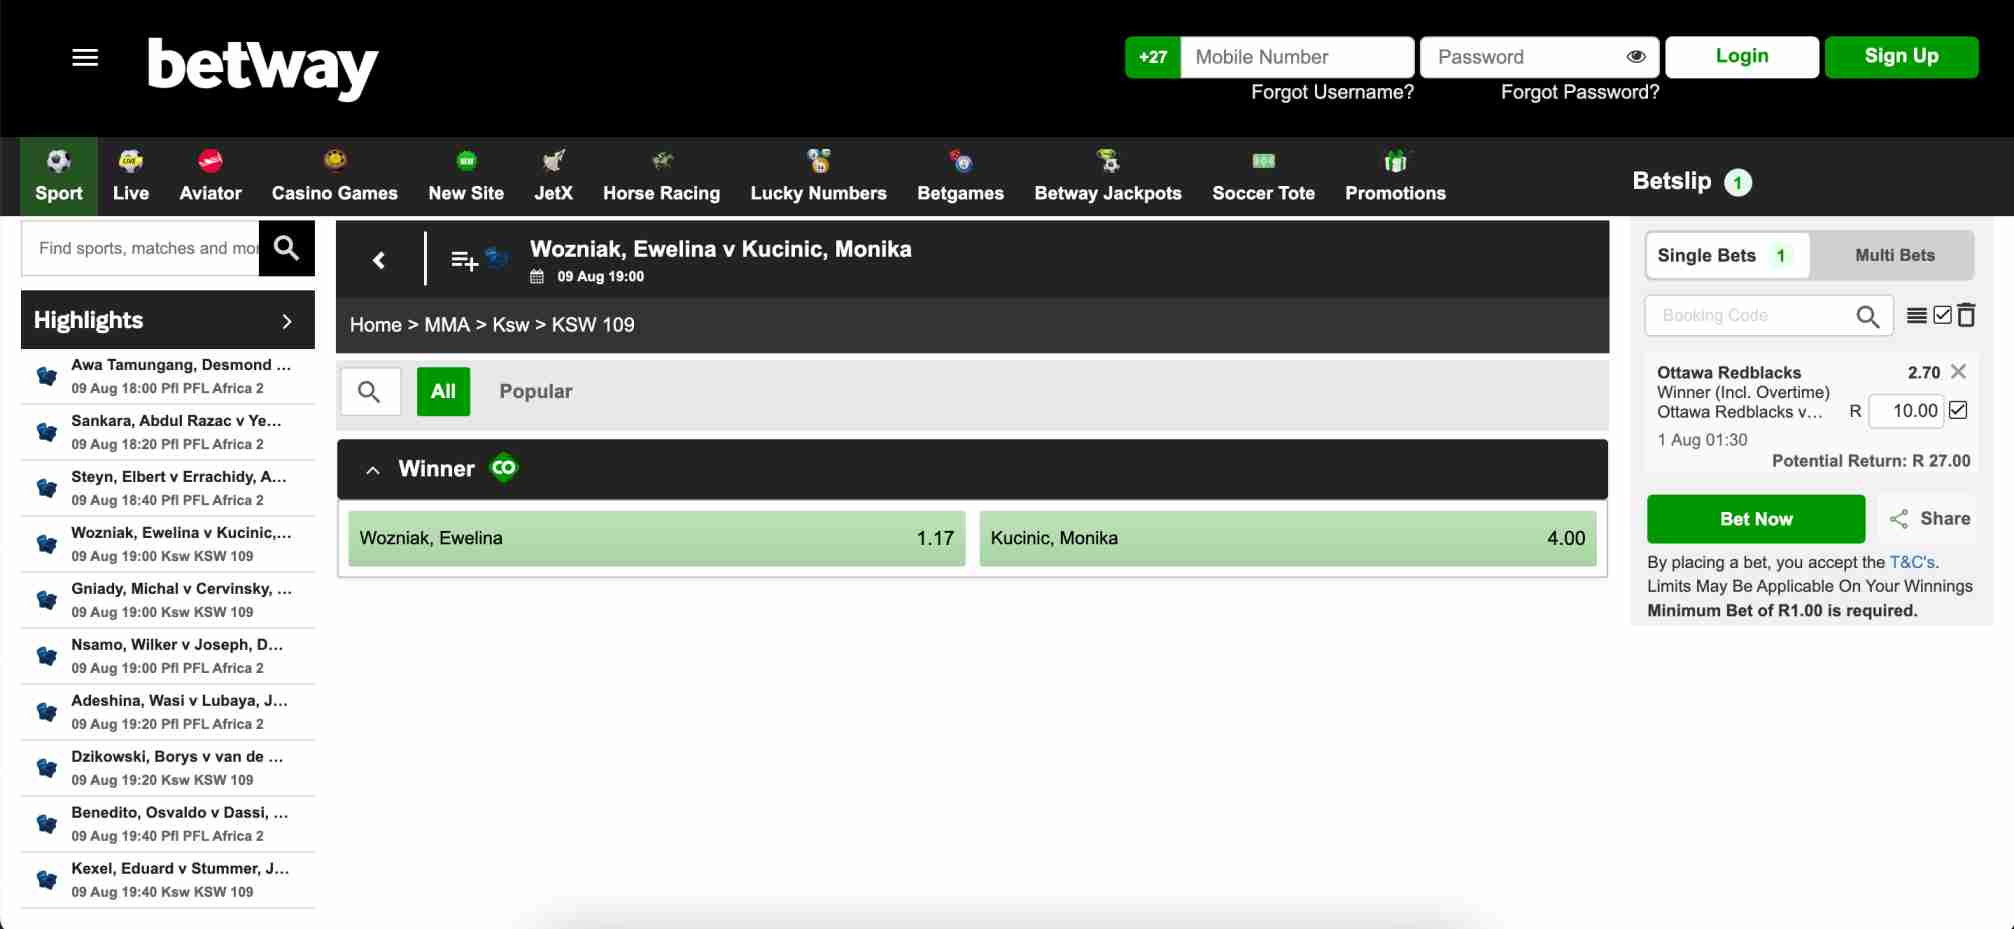This screenshot has width=2014, height=929.
Task: Click Ksw in the breadcrumb
Action: pyautogui.click(x=510, y=325)
